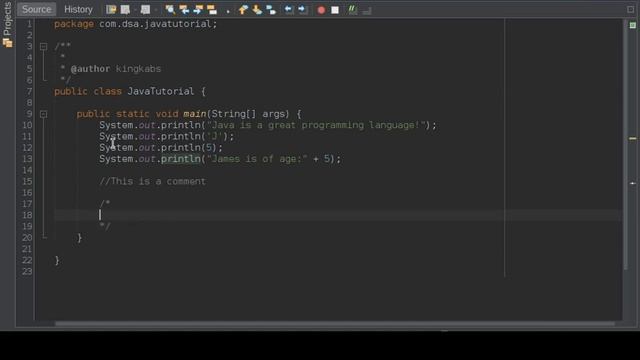Comment out the line with the Comment icon
640x360 pixels.
352,9
